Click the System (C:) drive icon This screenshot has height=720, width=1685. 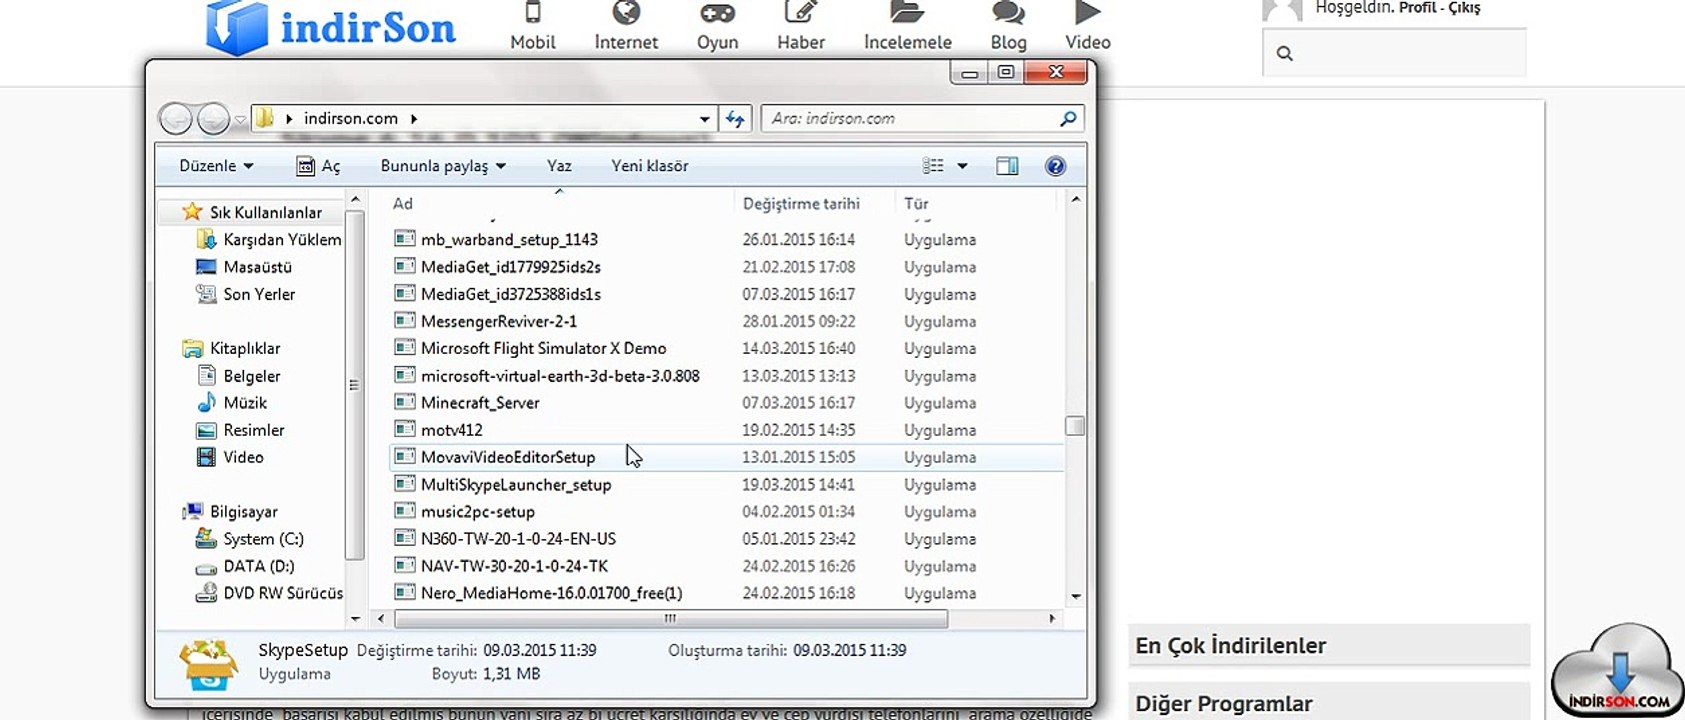coord(206,538)
